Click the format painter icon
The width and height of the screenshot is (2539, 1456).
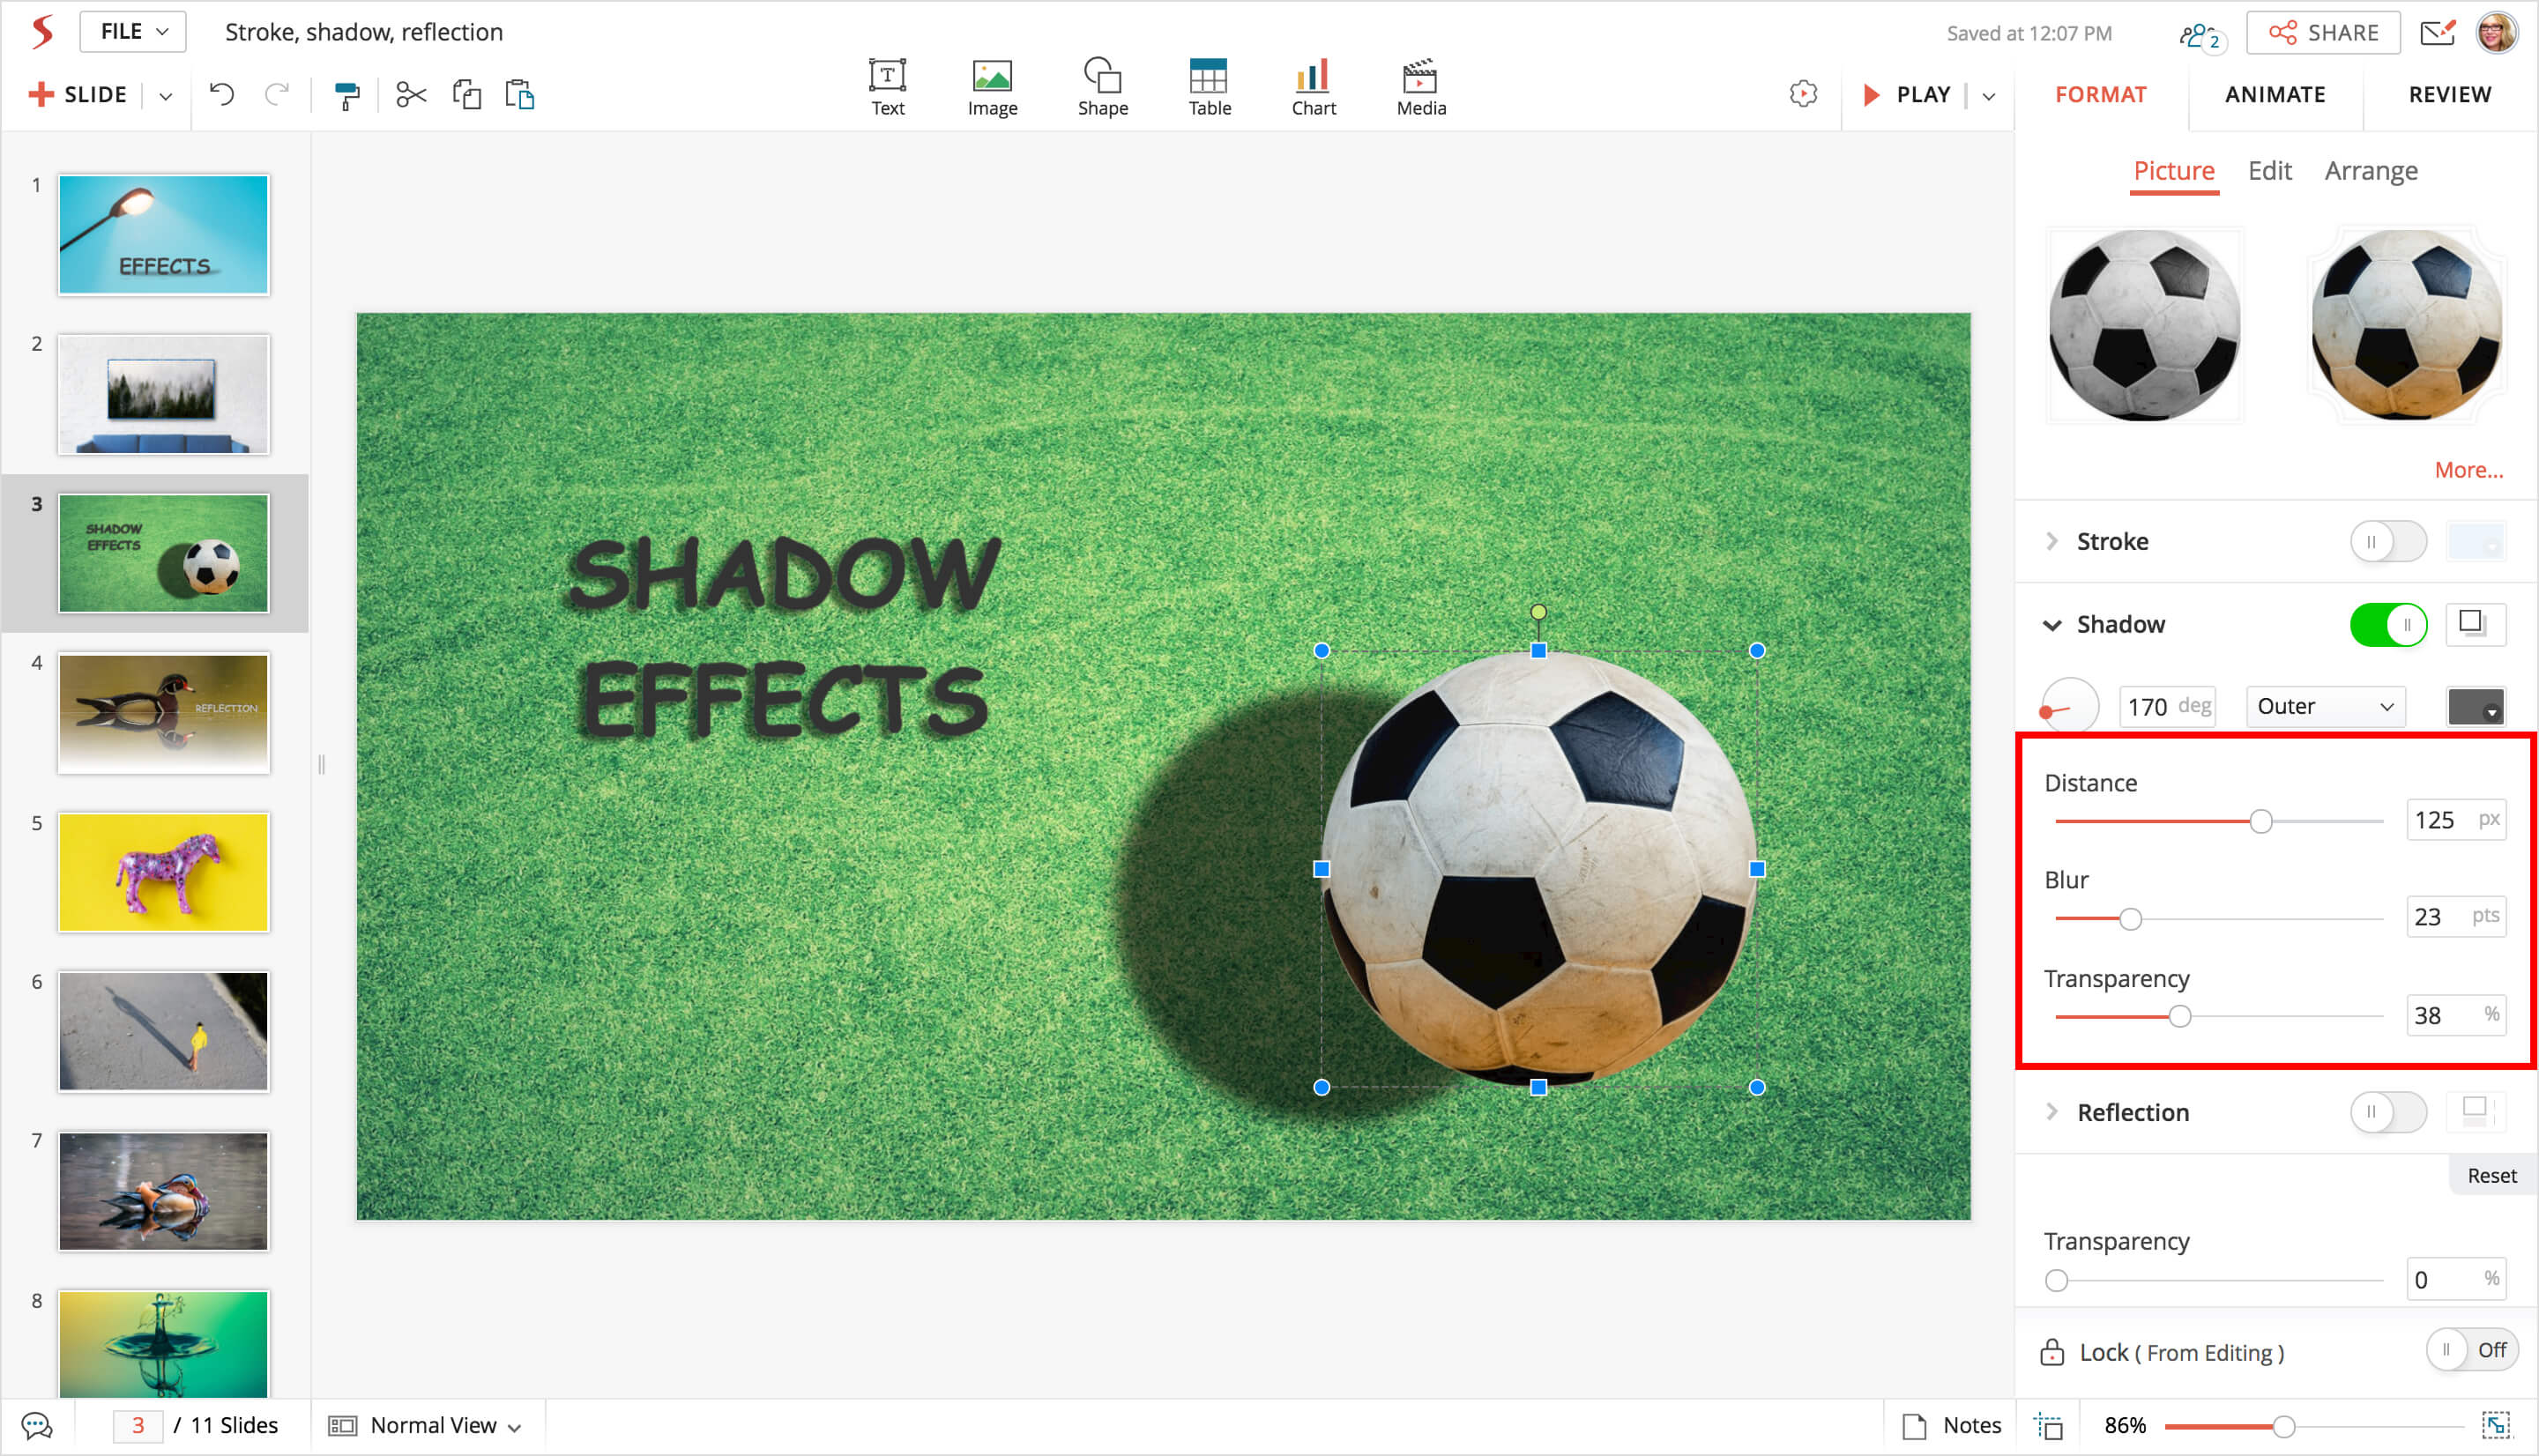346,96
